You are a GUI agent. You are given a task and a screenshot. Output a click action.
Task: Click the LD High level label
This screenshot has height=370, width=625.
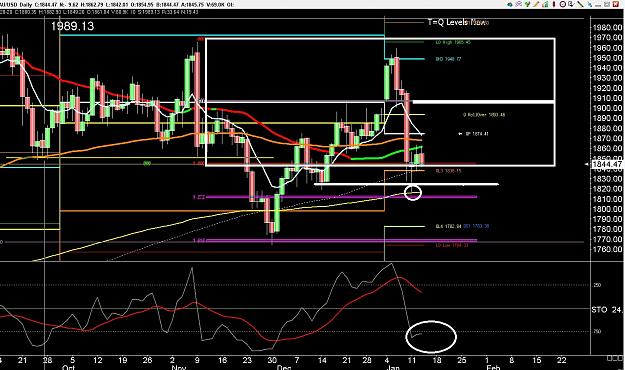453,42
